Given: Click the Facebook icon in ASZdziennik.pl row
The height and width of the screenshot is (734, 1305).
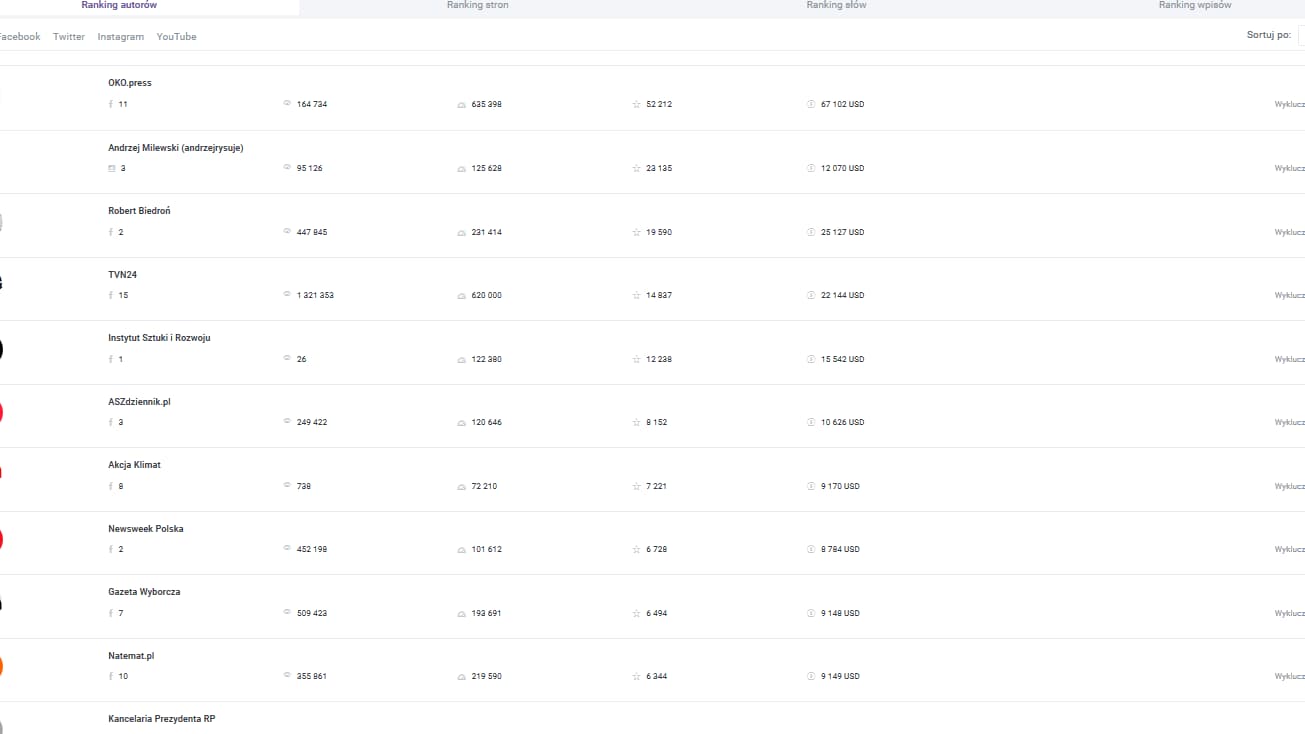Looking at the screenshot, I should 111,422.
